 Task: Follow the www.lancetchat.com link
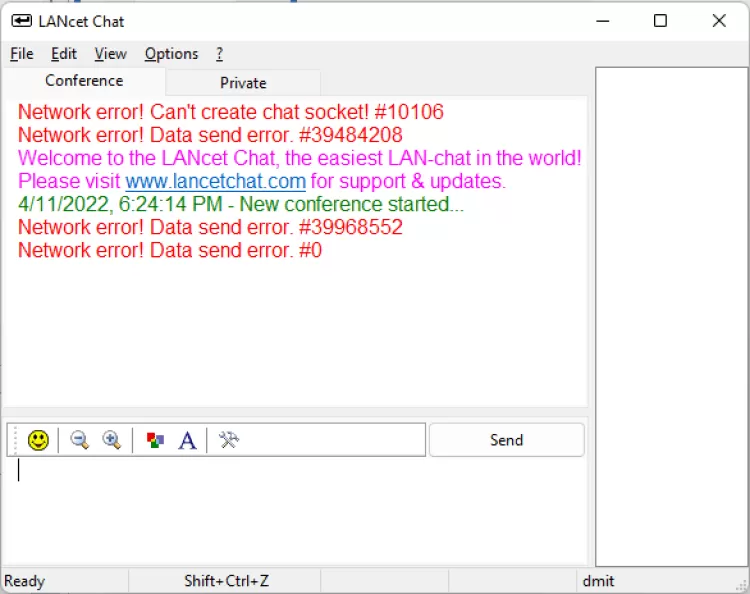coord(215,181)
